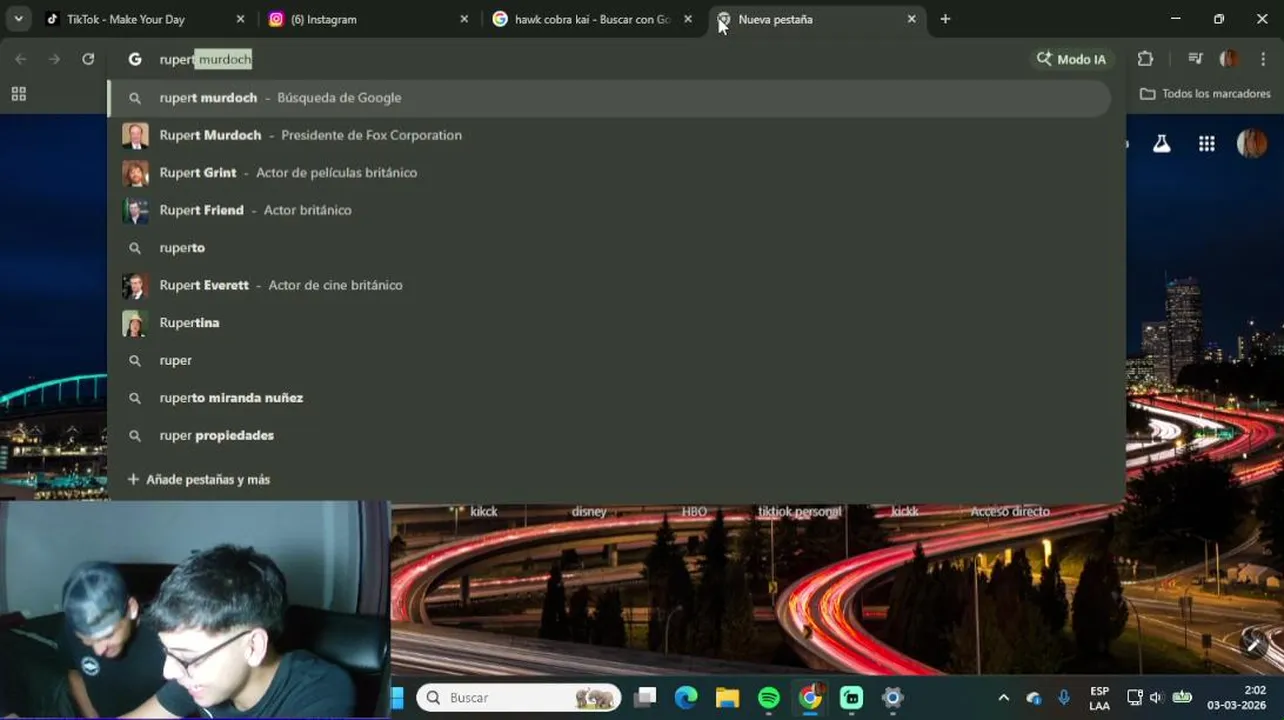Open the green robot app on taskbar
This screenshot has height=720, width=1284.
click(x=851, y=697)
